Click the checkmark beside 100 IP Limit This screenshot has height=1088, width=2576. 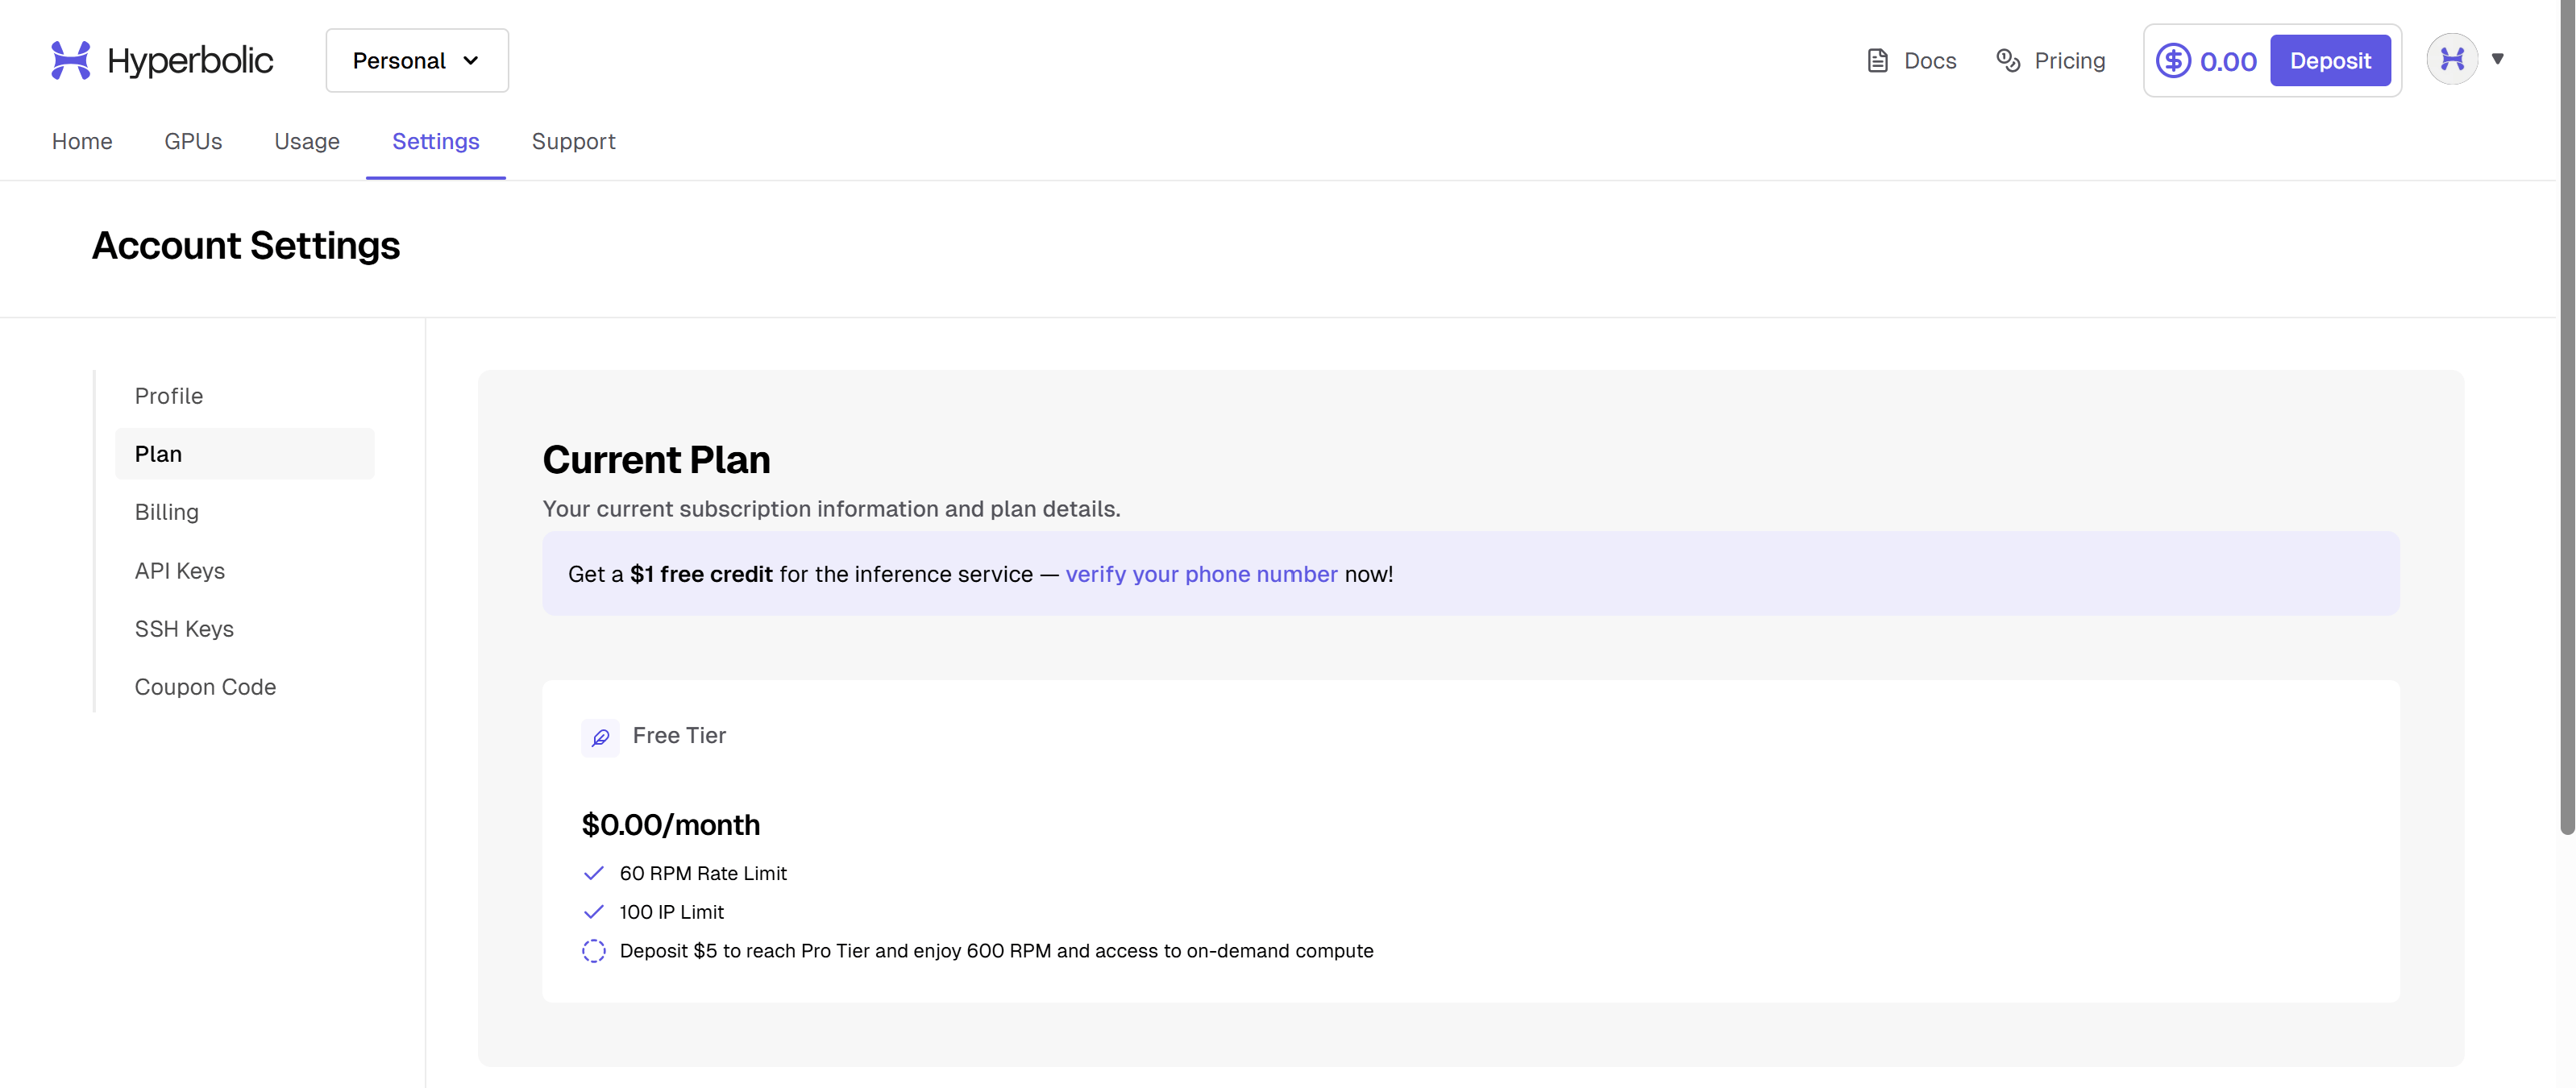[x=593, y=912]
